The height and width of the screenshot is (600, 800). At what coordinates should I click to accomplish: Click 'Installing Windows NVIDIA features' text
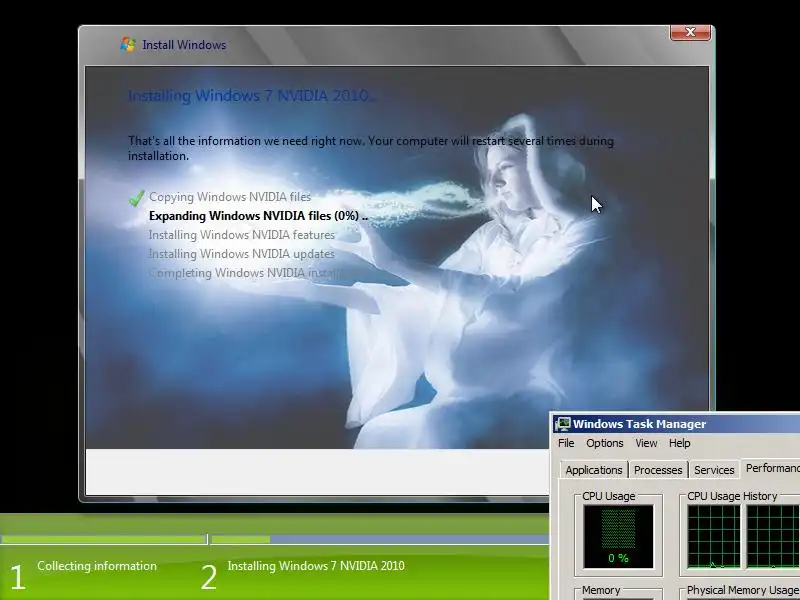coord(241,235)
